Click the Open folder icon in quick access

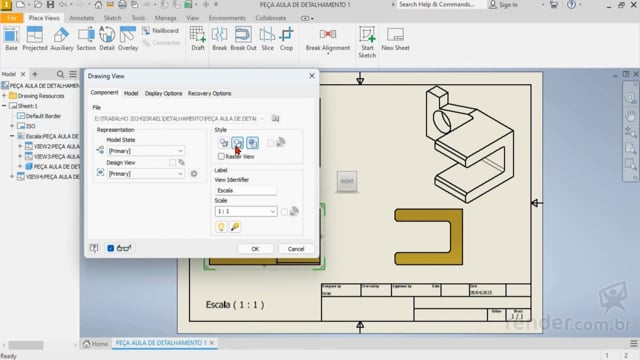click(x=38, y=5)
